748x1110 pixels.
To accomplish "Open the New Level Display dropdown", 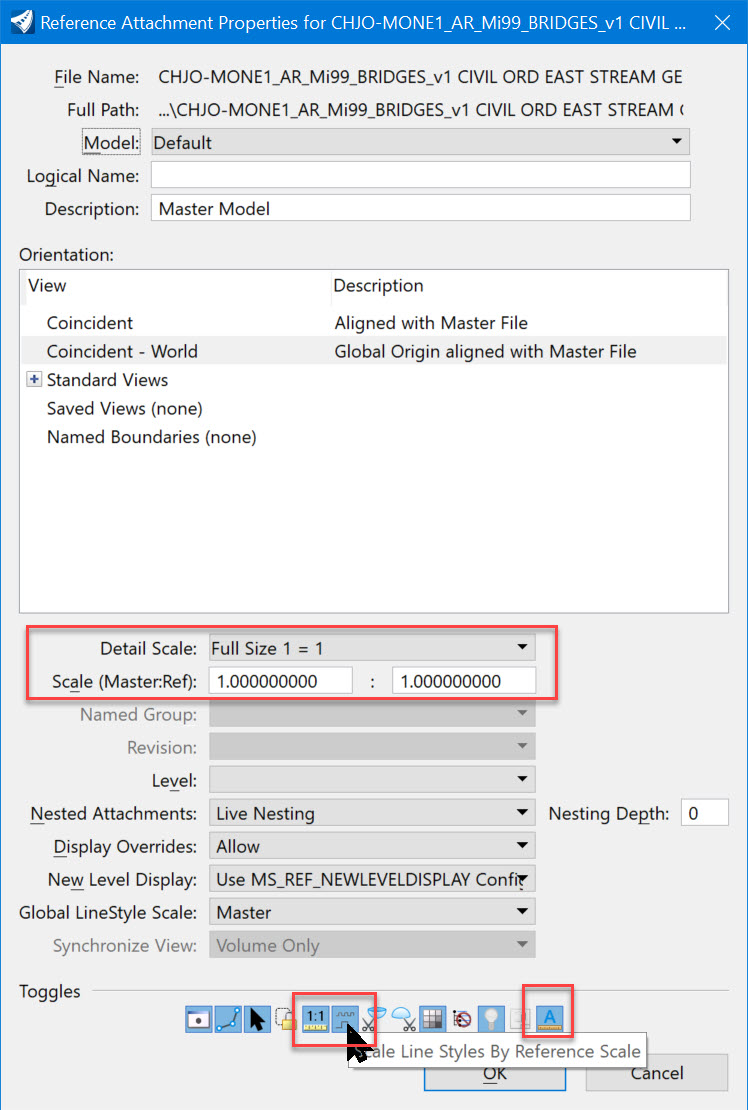I will tap(372, 879).
